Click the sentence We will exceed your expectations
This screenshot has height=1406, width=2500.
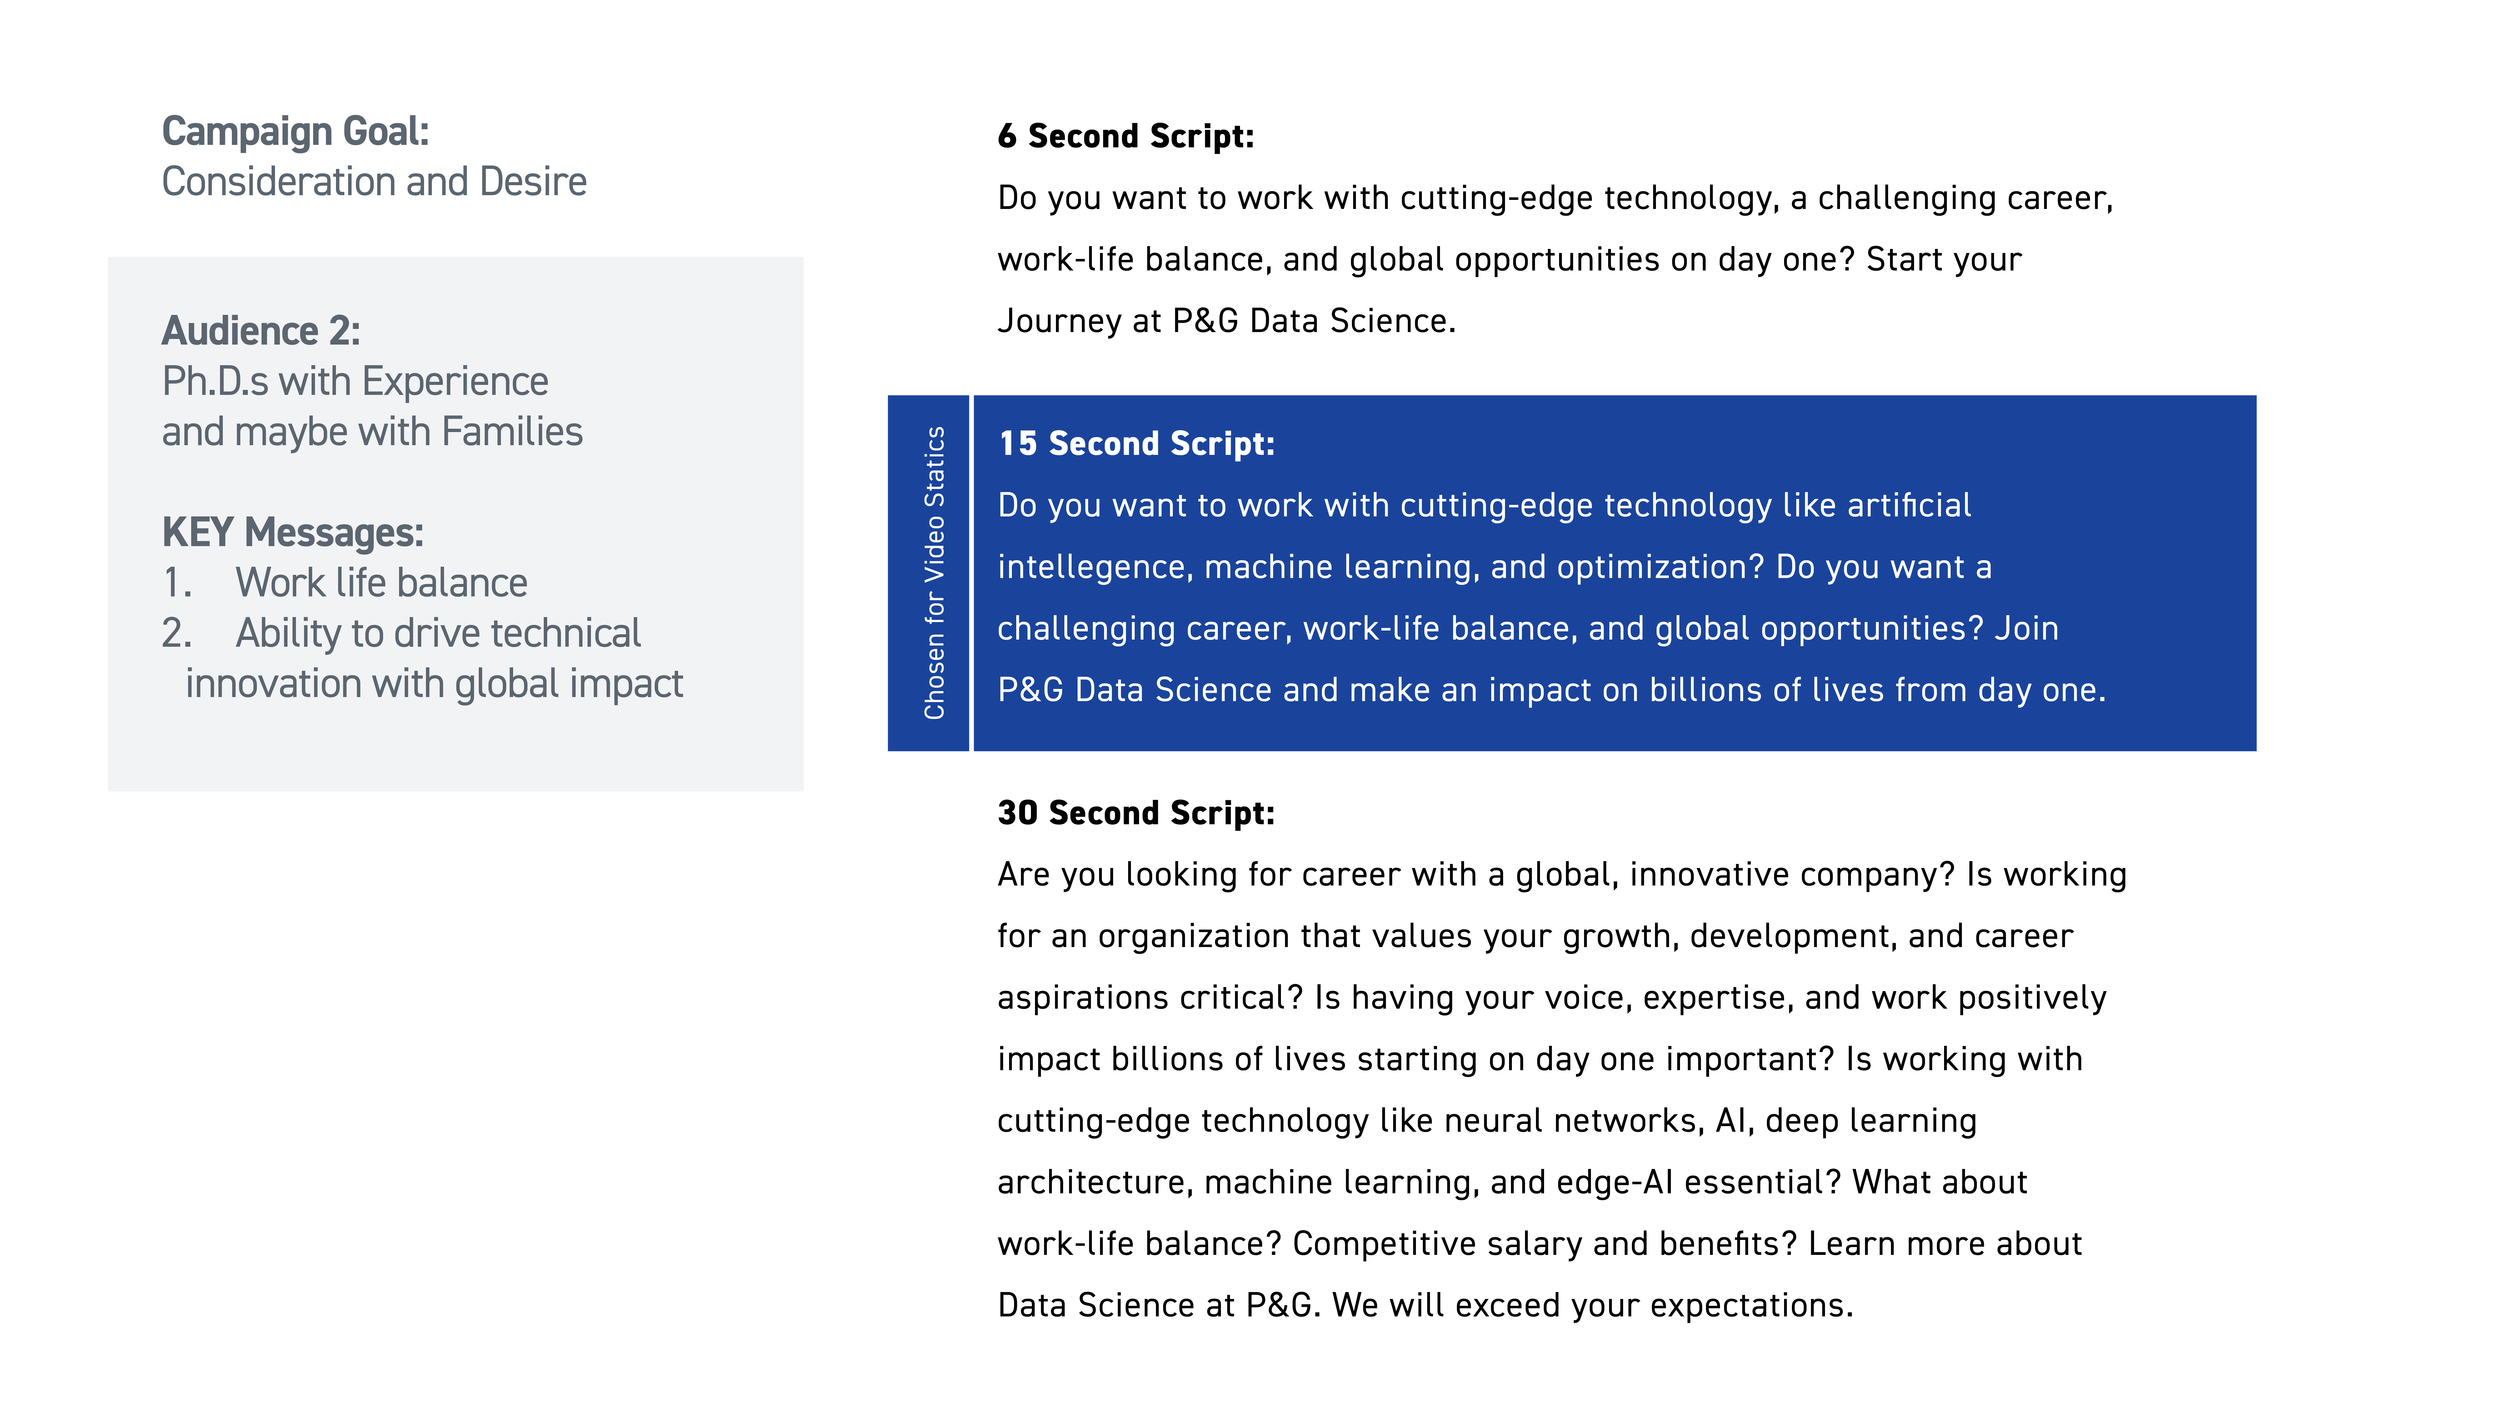click(x=1592, y=1305)
